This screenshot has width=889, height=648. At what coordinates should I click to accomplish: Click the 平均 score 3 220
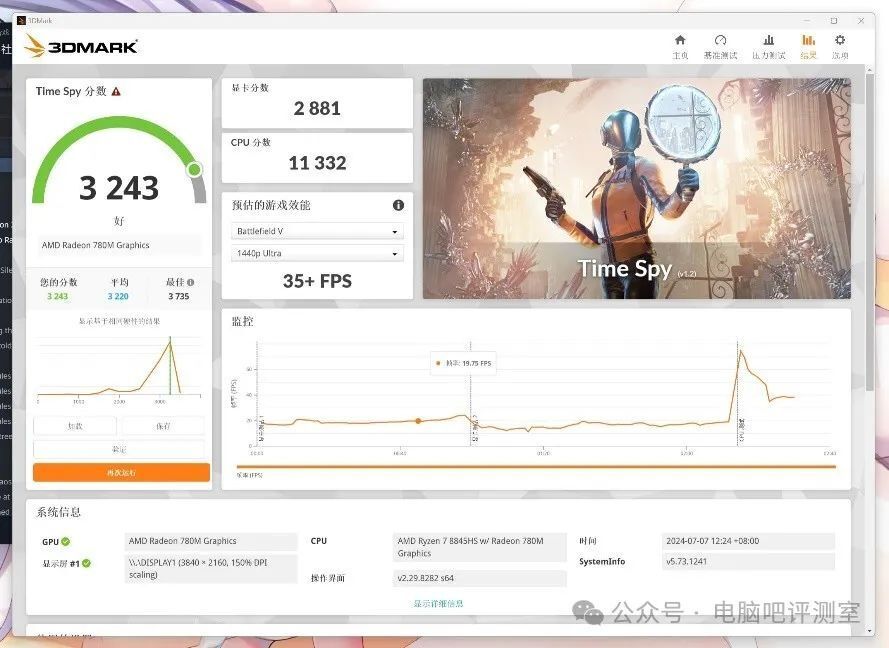118,297
